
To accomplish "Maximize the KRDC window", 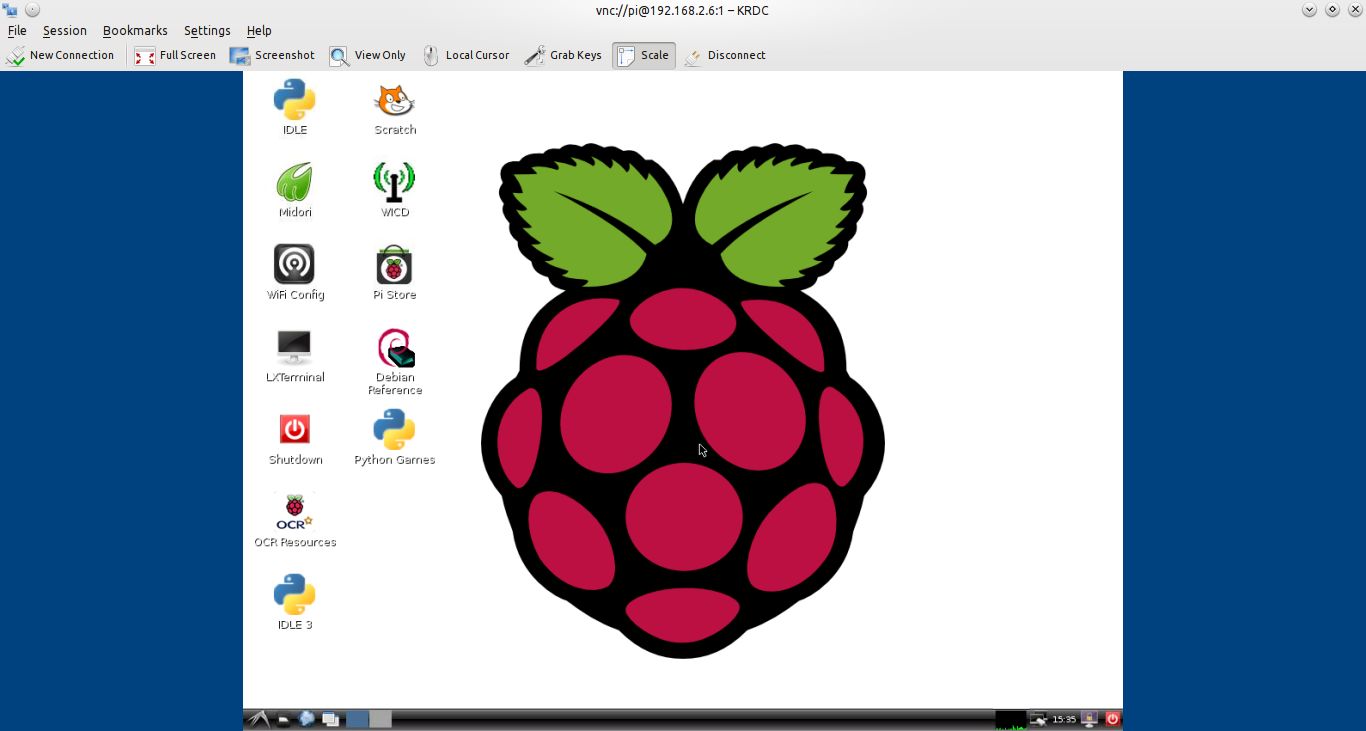I will (1332, 10).
